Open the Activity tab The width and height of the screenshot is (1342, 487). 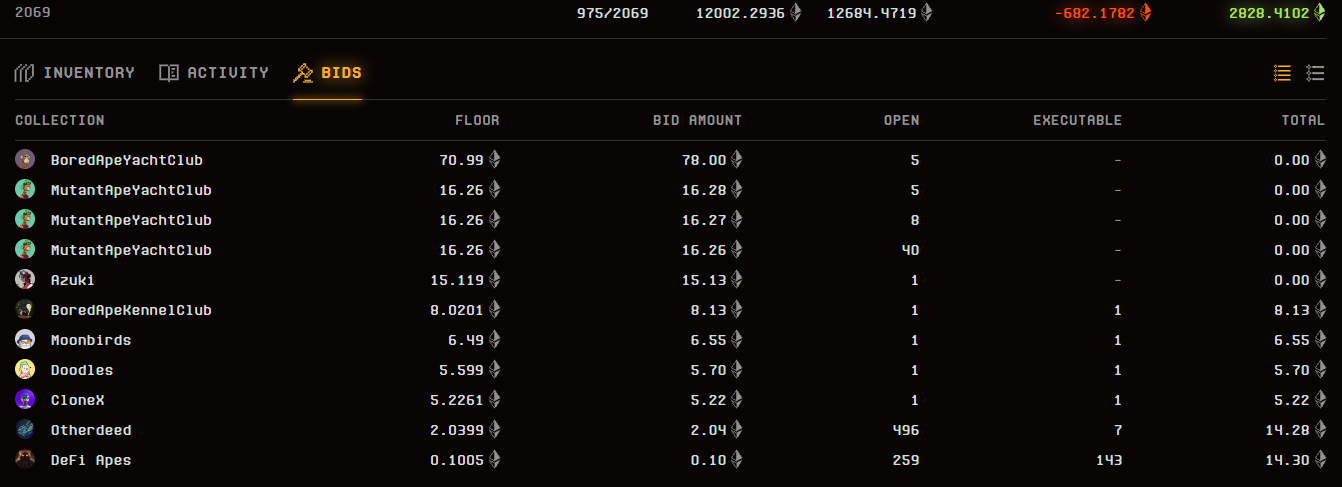click(x=214, y=73)
